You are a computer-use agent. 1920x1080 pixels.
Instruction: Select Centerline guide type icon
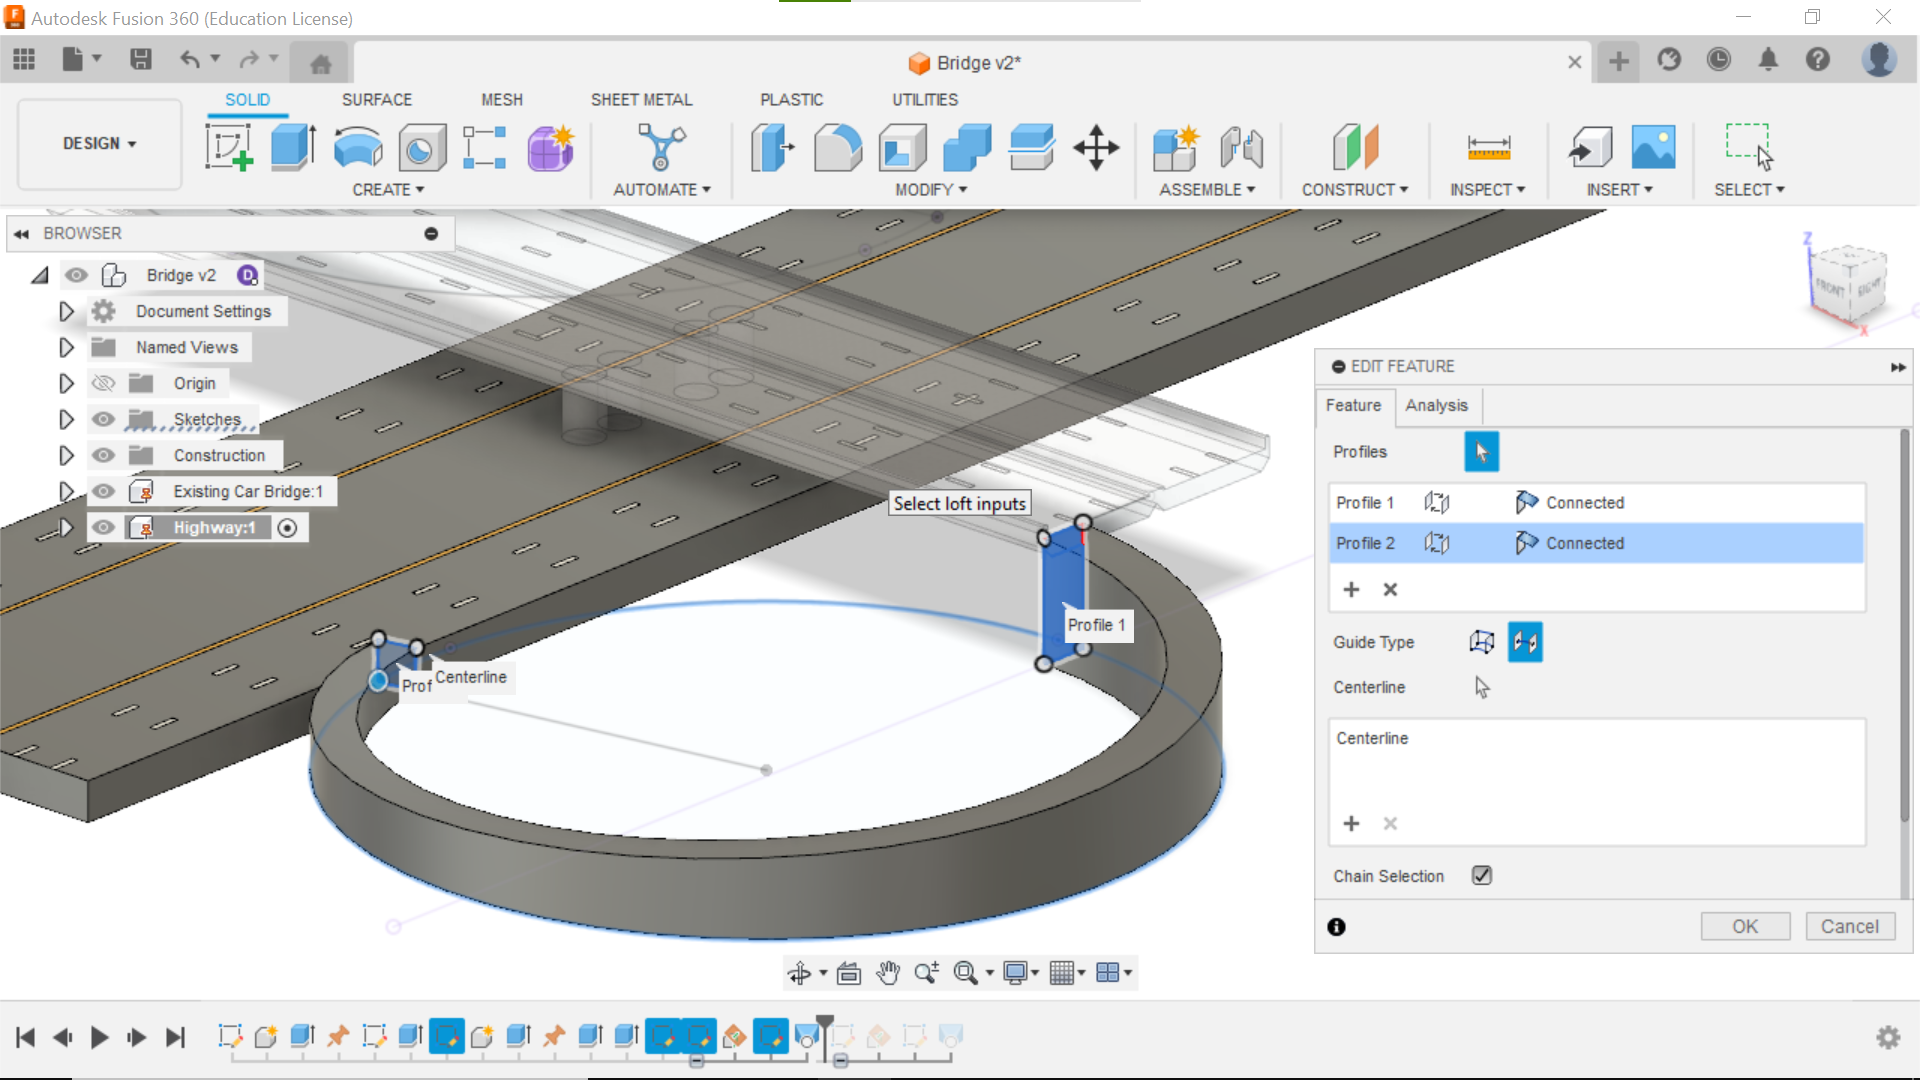pos(1525,642)
